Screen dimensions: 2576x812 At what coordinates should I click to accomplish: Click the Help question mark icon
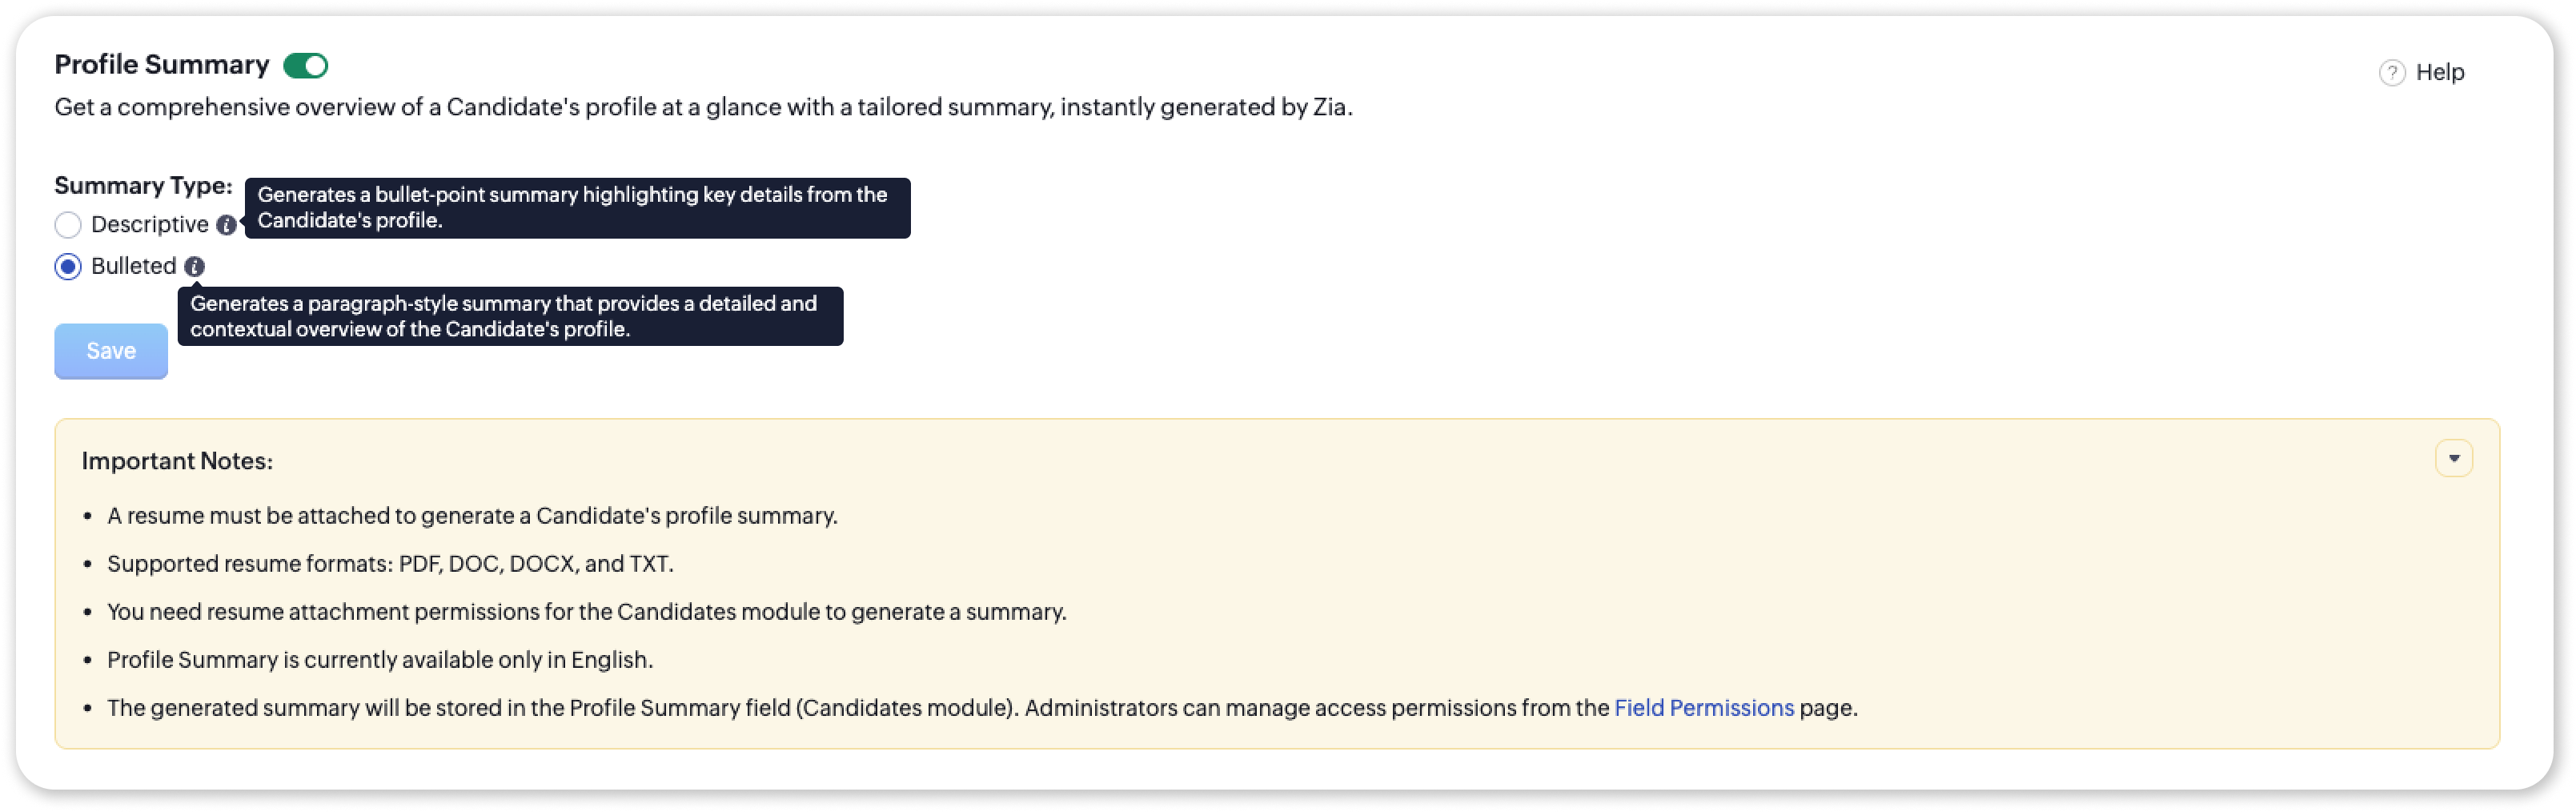2391,73
